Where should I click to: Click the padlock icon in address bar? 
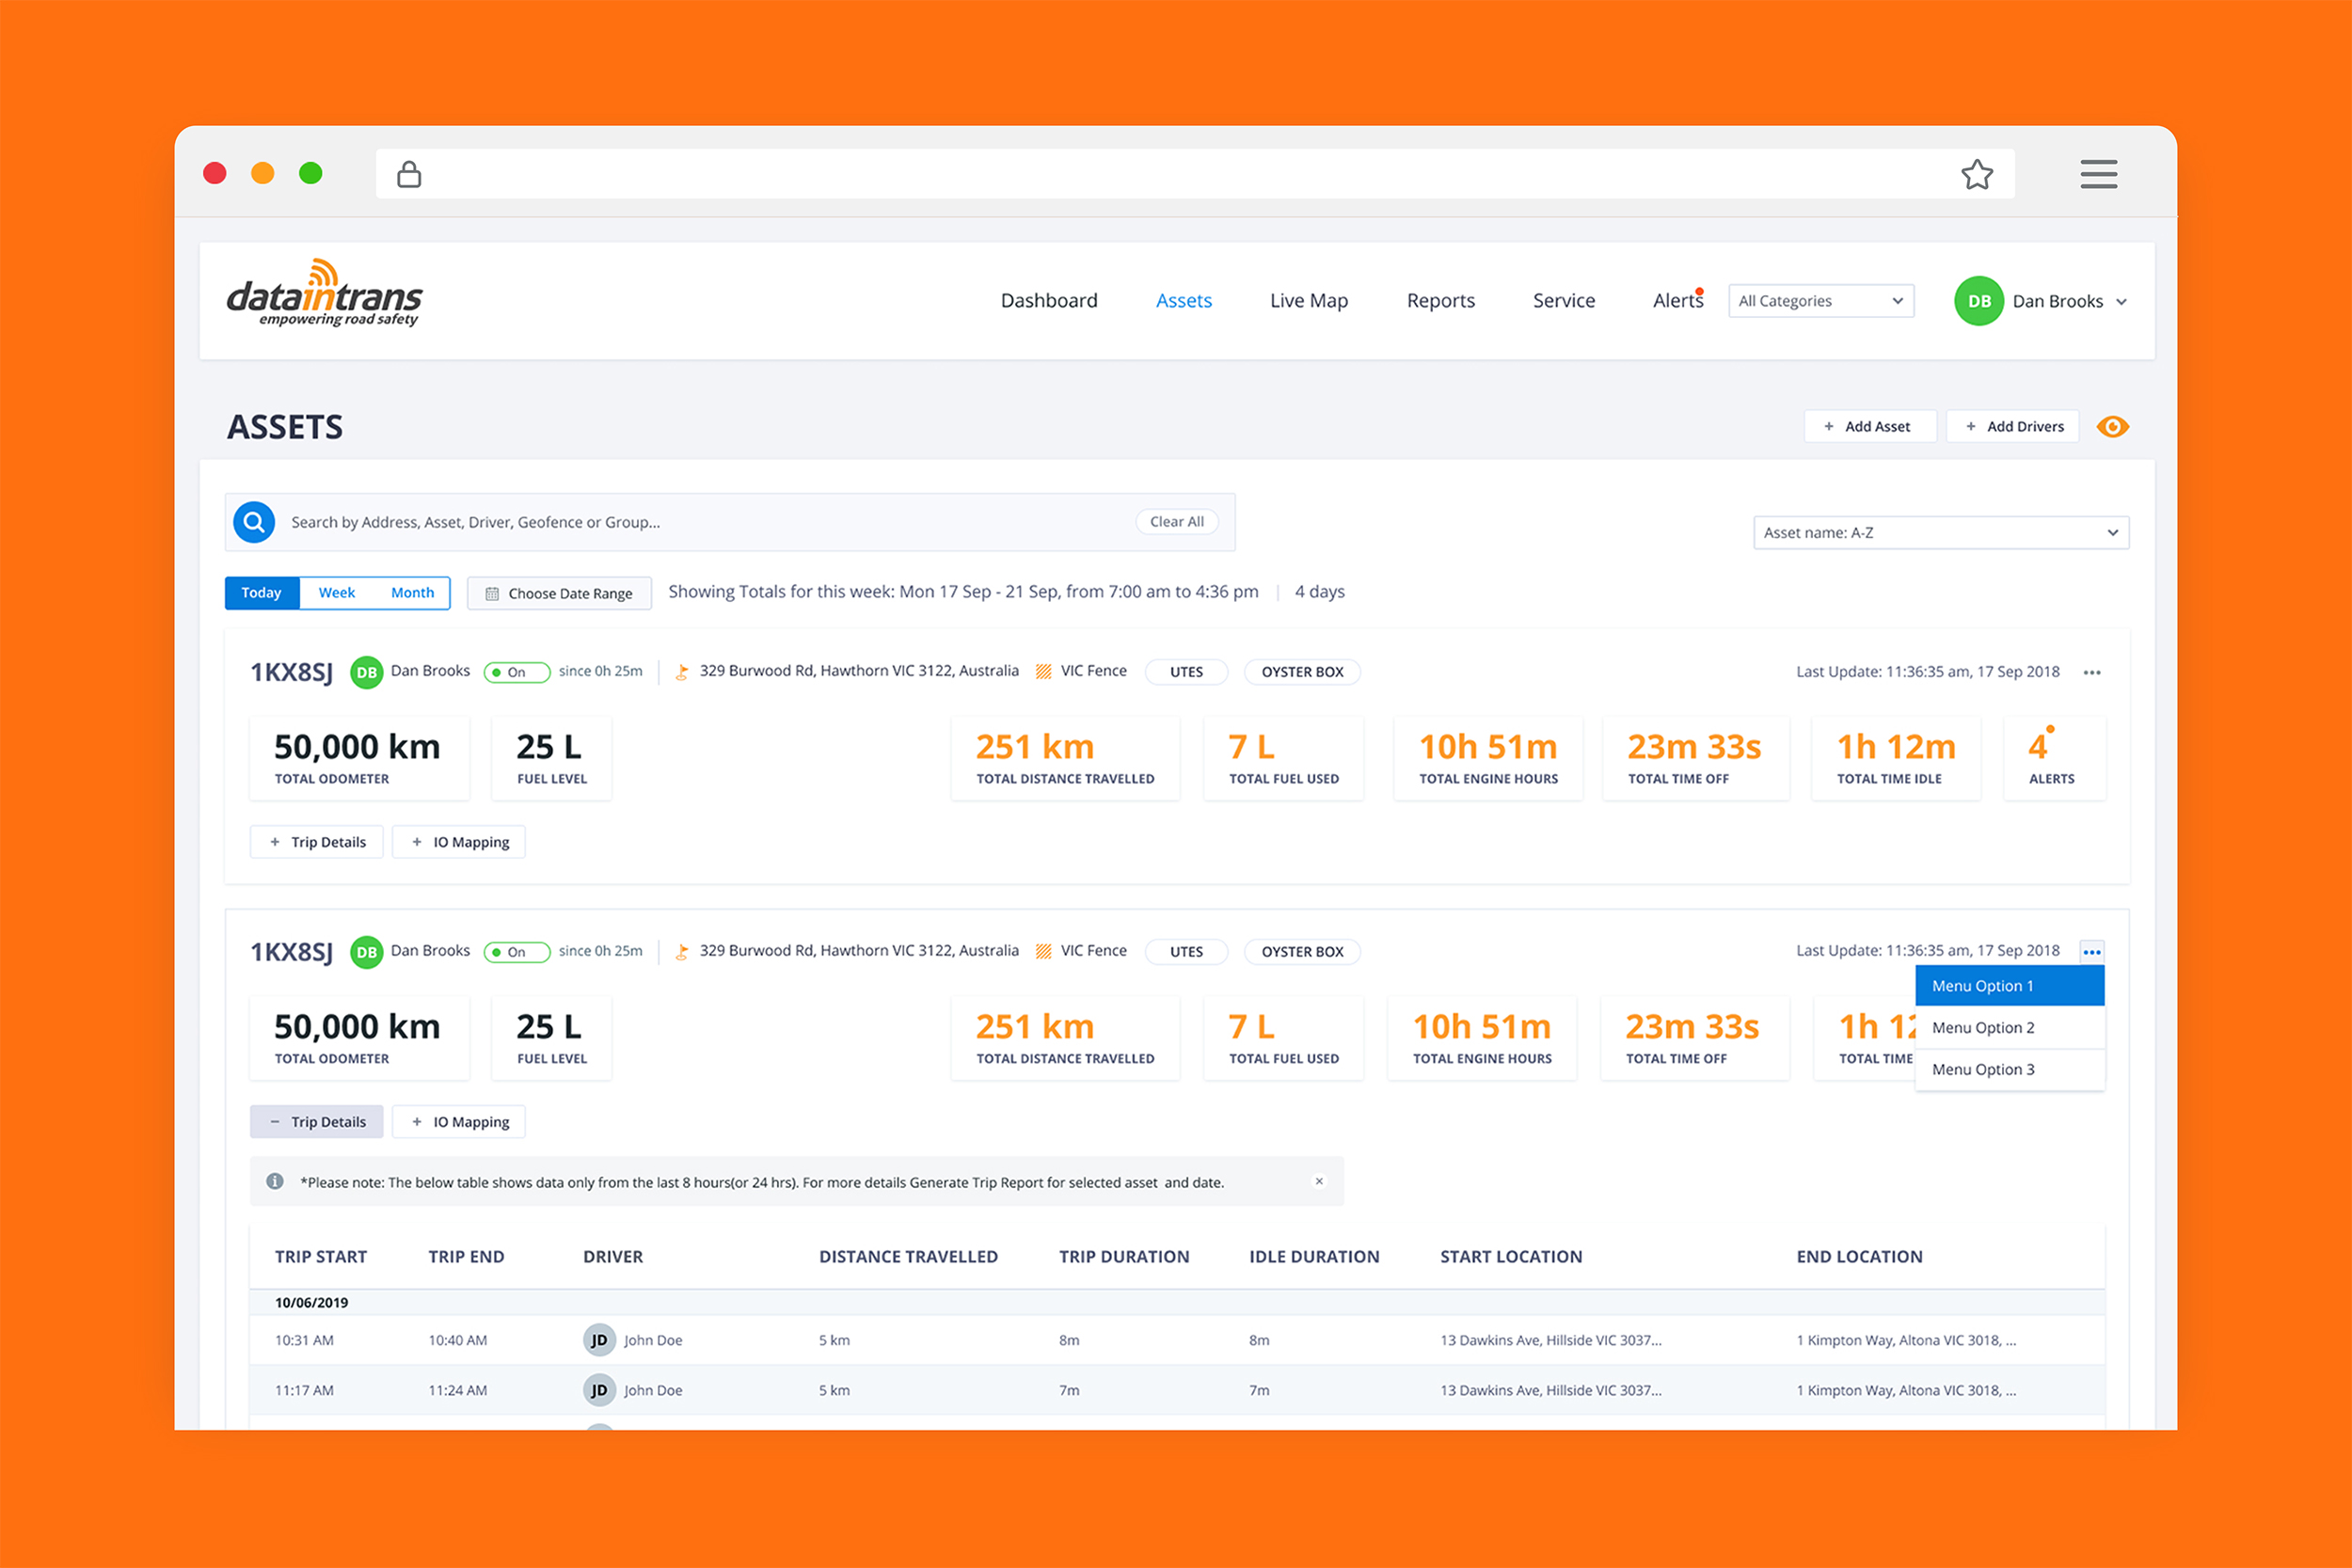(x=409, y=175)
